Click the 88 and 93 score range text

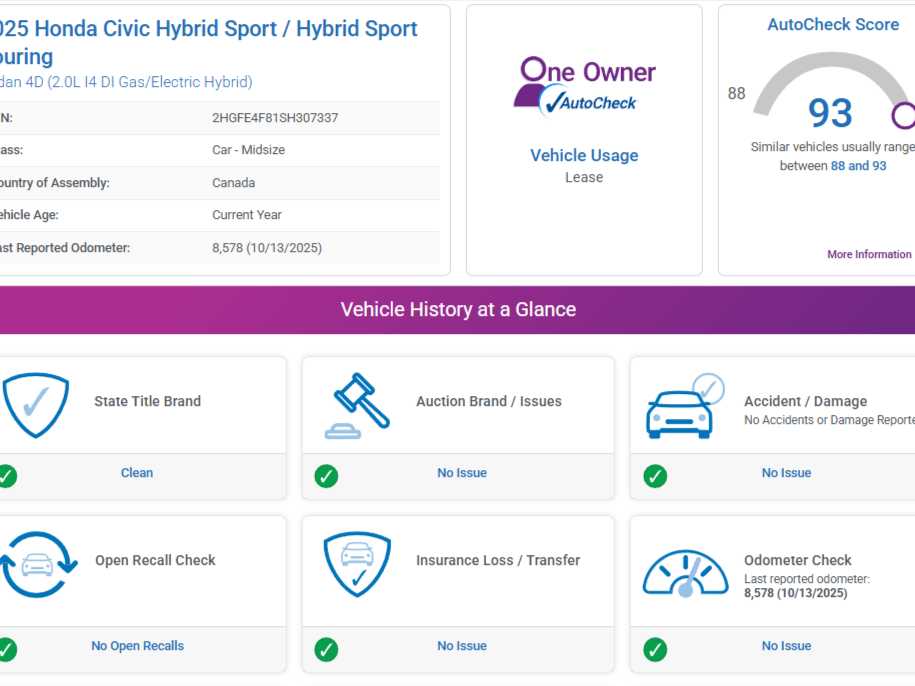pyautogui.click(x=858, y=166)
